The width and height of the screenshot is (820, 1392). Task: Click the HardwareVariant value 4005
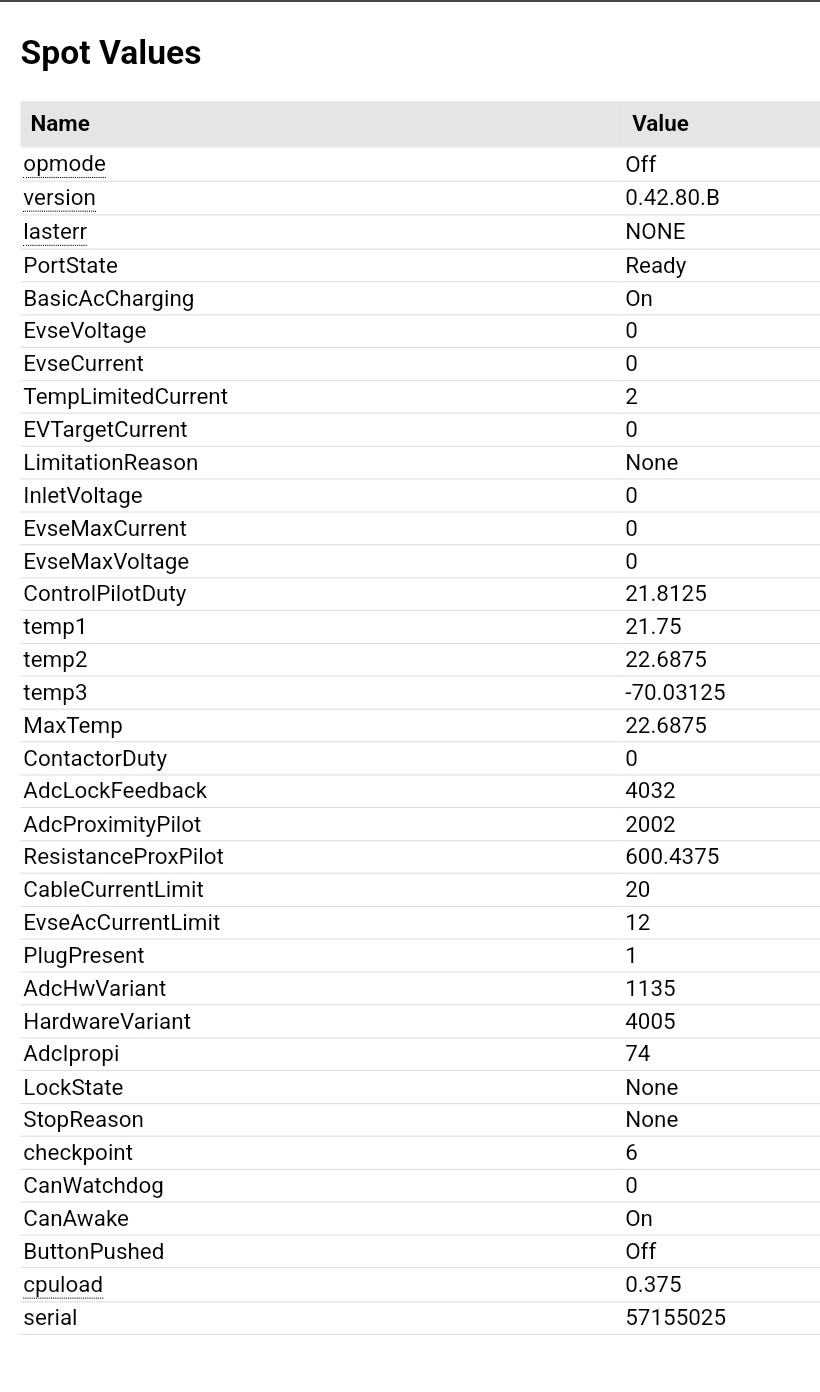(650, 1021)
